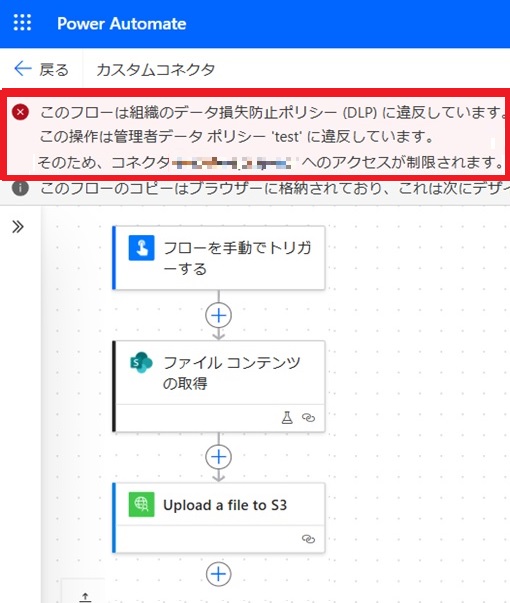Click the connection link icon on the SharePoint card
510x603 pixels.
click(x=308, y=418)
